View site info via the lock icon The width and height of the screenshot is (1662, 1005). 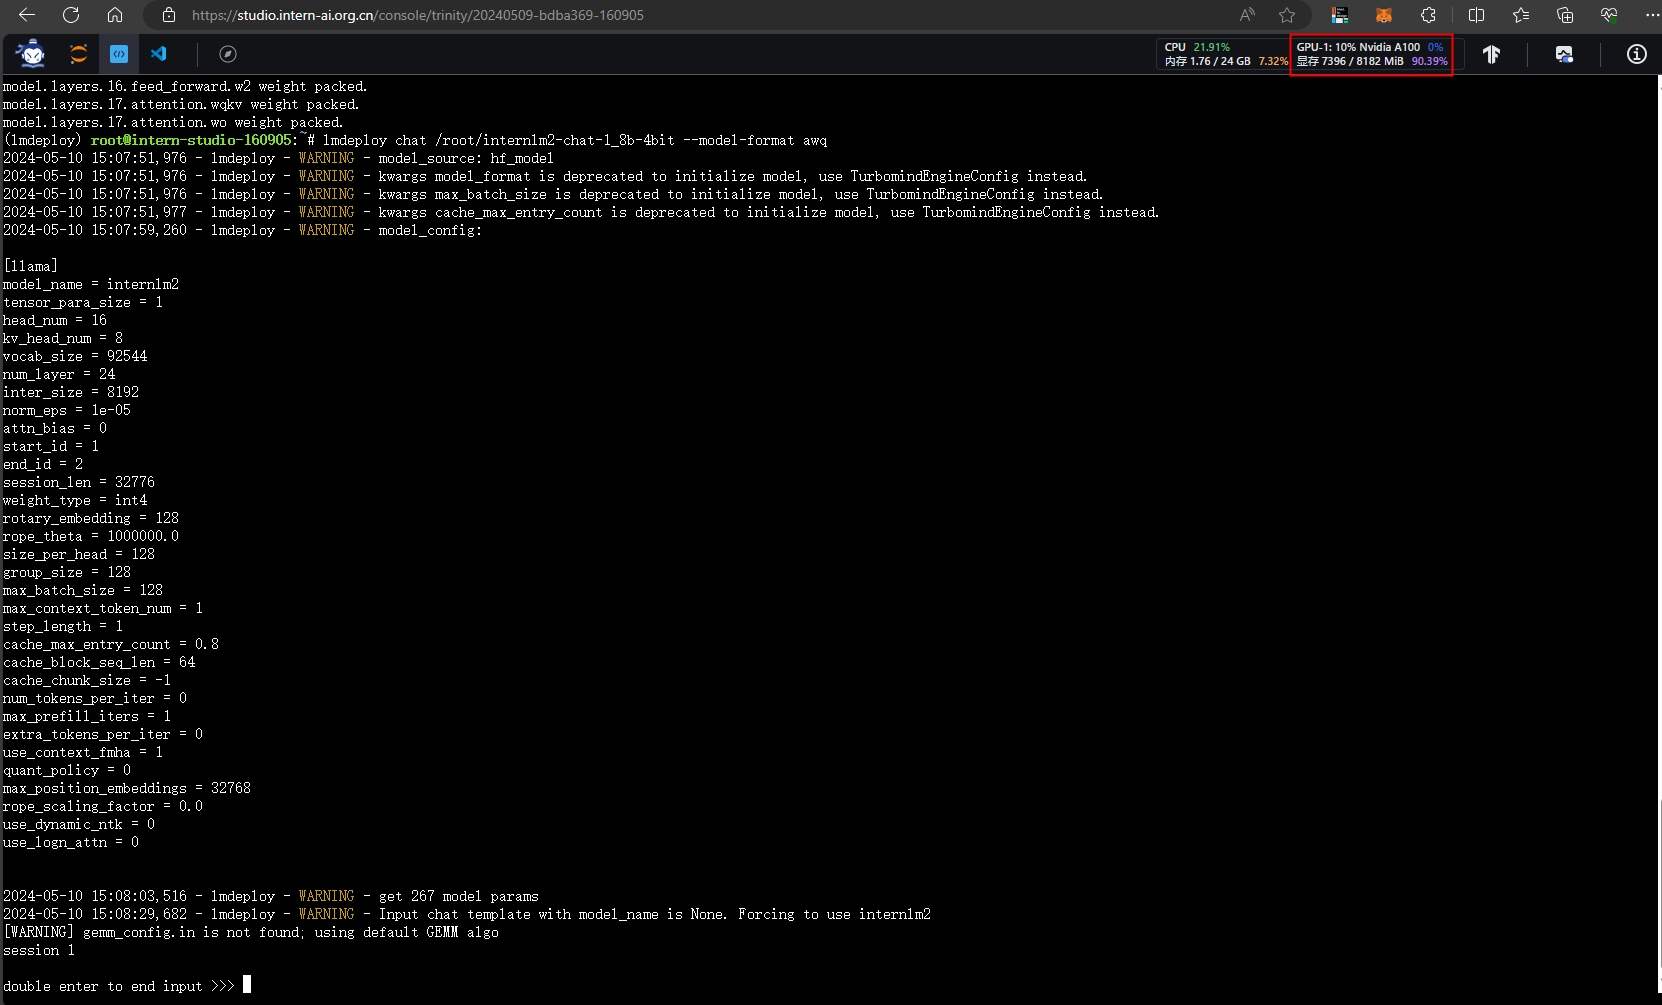[x=169, y=15]
